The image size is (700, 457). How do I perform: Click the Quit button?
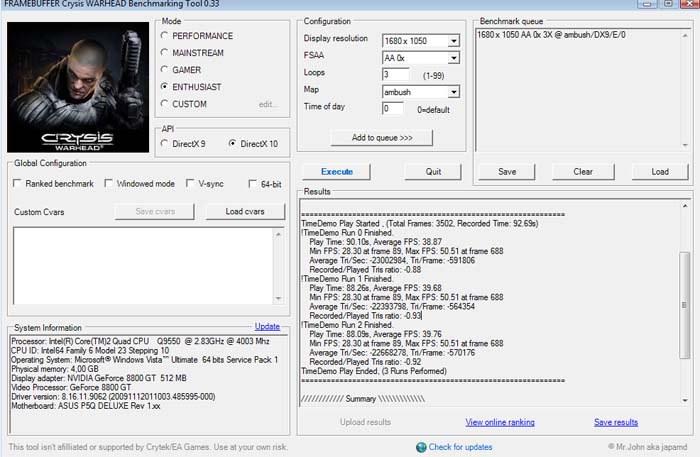coord(433,172)
